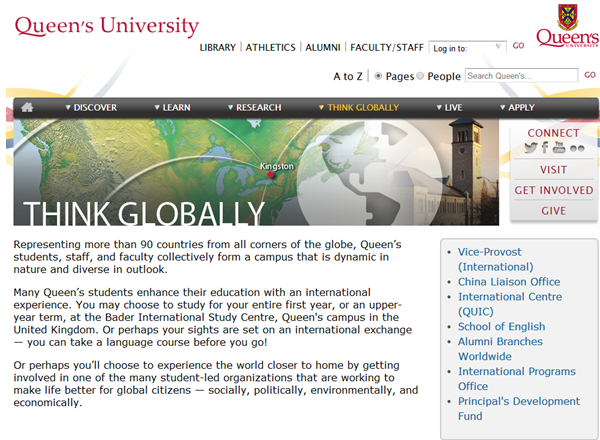Open the 'Log in to:' dropdown

click(x=468, y=48)
